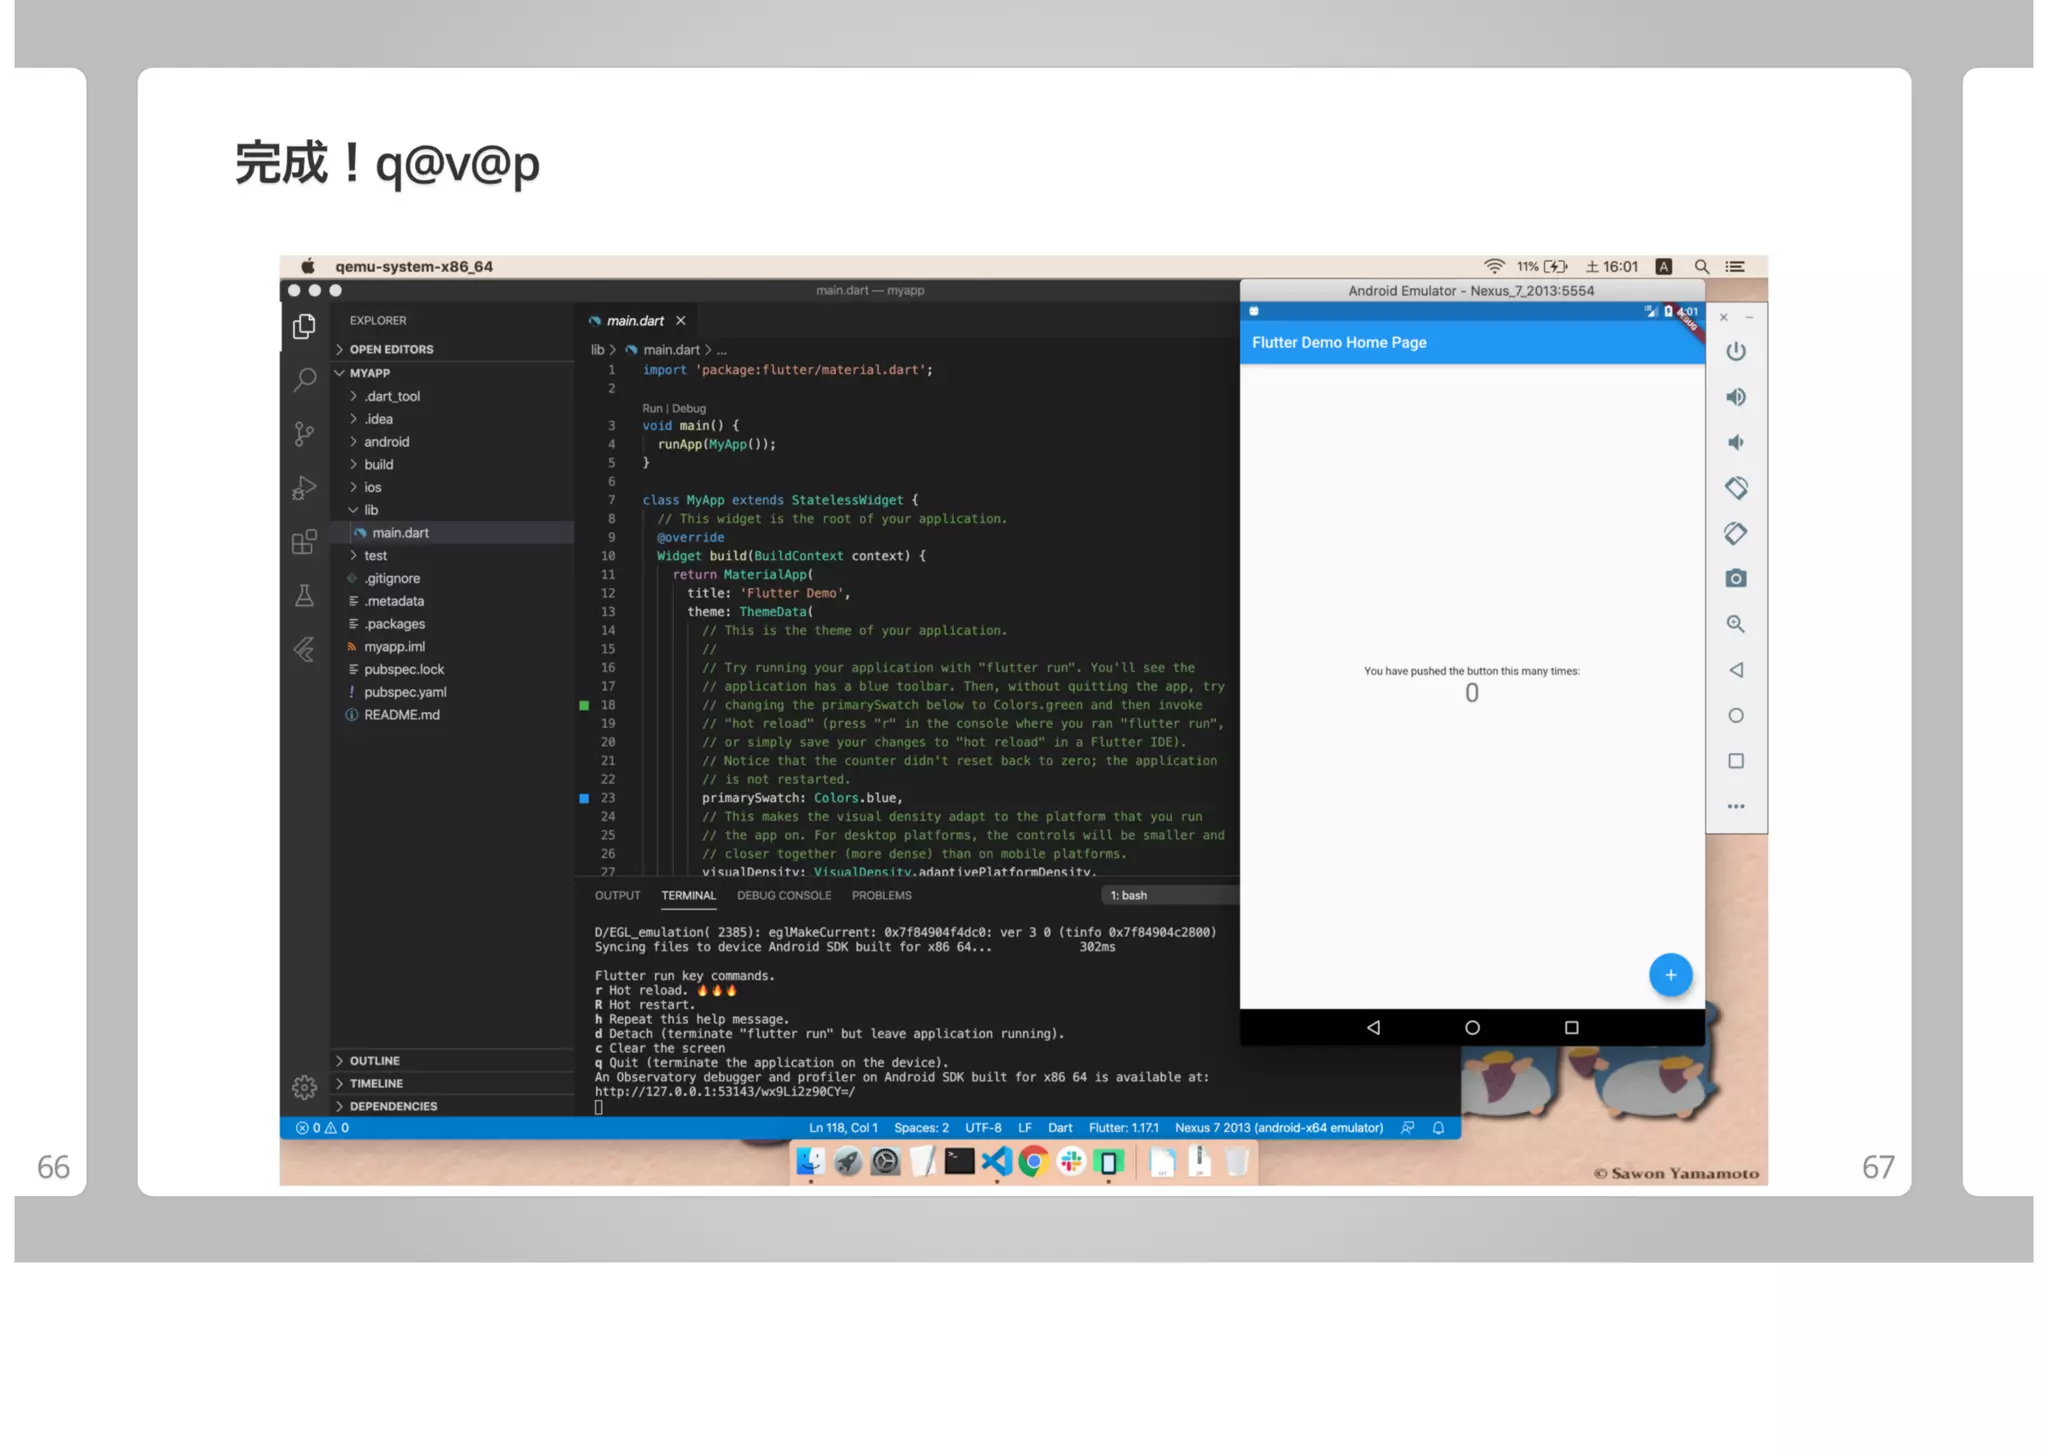2048x1449 pixels.
Task: Open Finder in the Dock
Action: click(810, 1161)
